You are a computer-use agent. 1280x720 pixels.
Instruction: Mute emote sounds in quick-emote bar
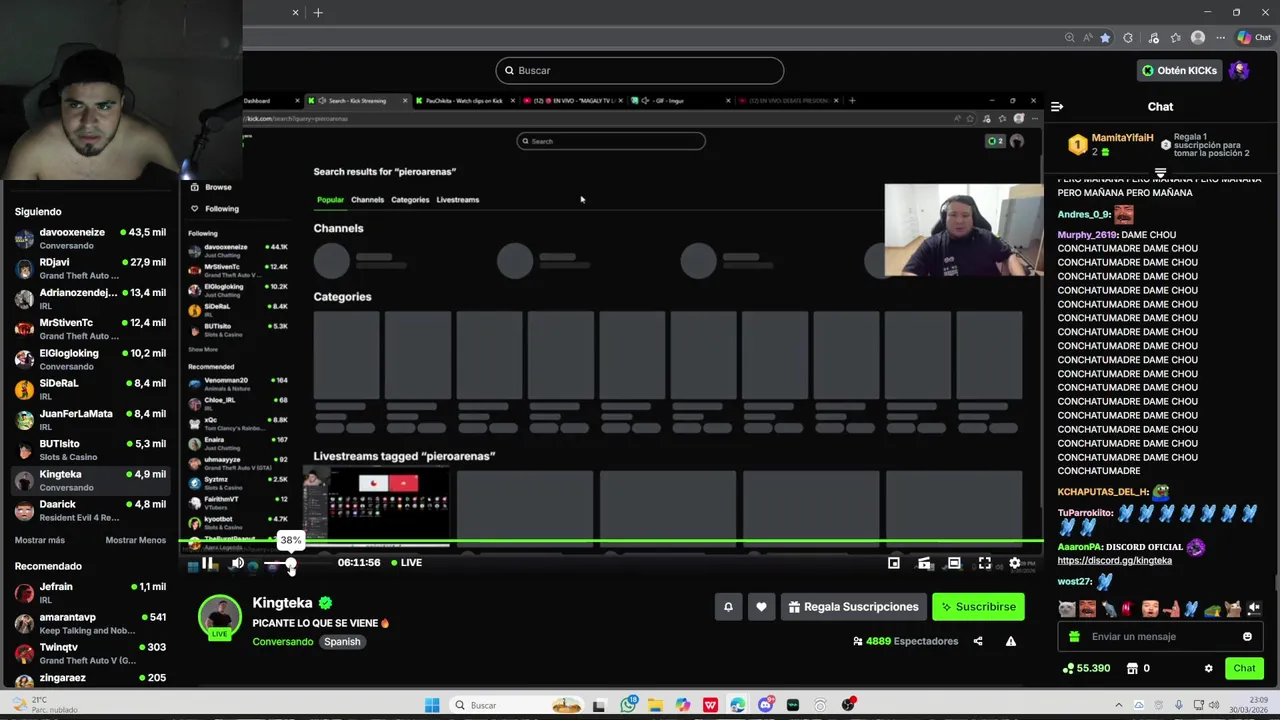[x=1254, y=608]
